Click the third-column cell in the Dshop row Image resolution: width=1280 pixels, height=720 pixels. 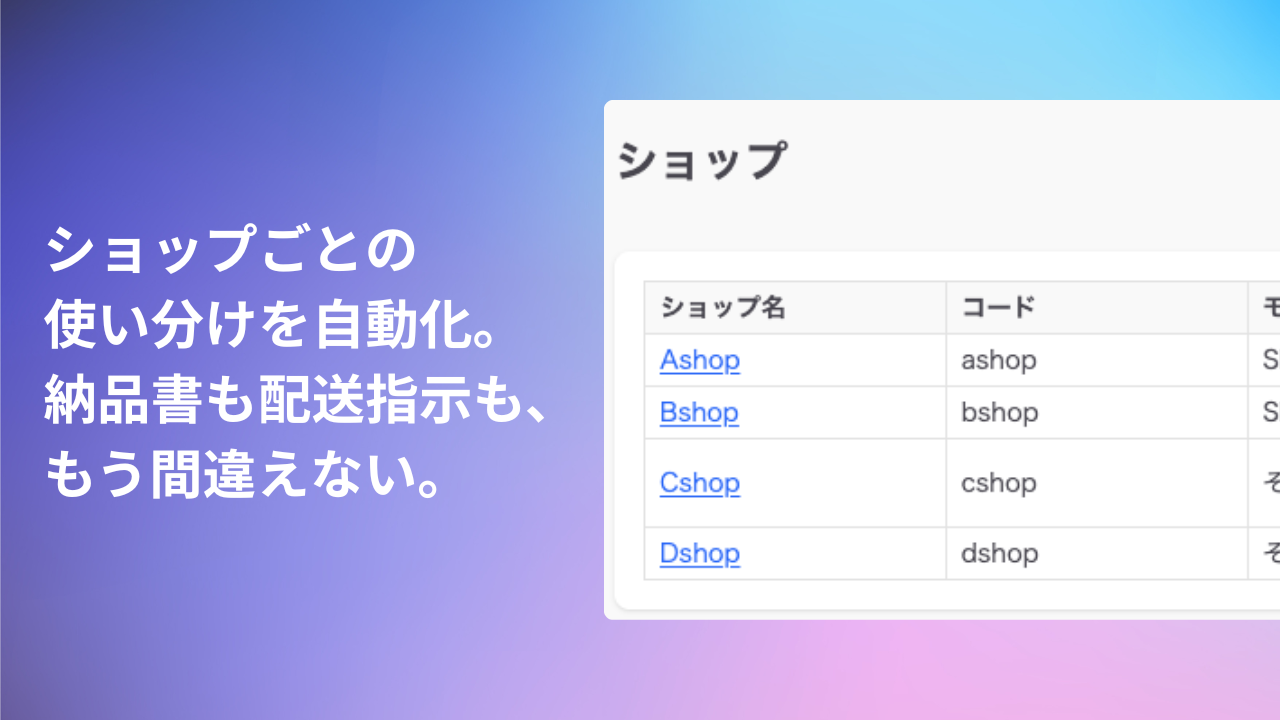pos(1266,553)
